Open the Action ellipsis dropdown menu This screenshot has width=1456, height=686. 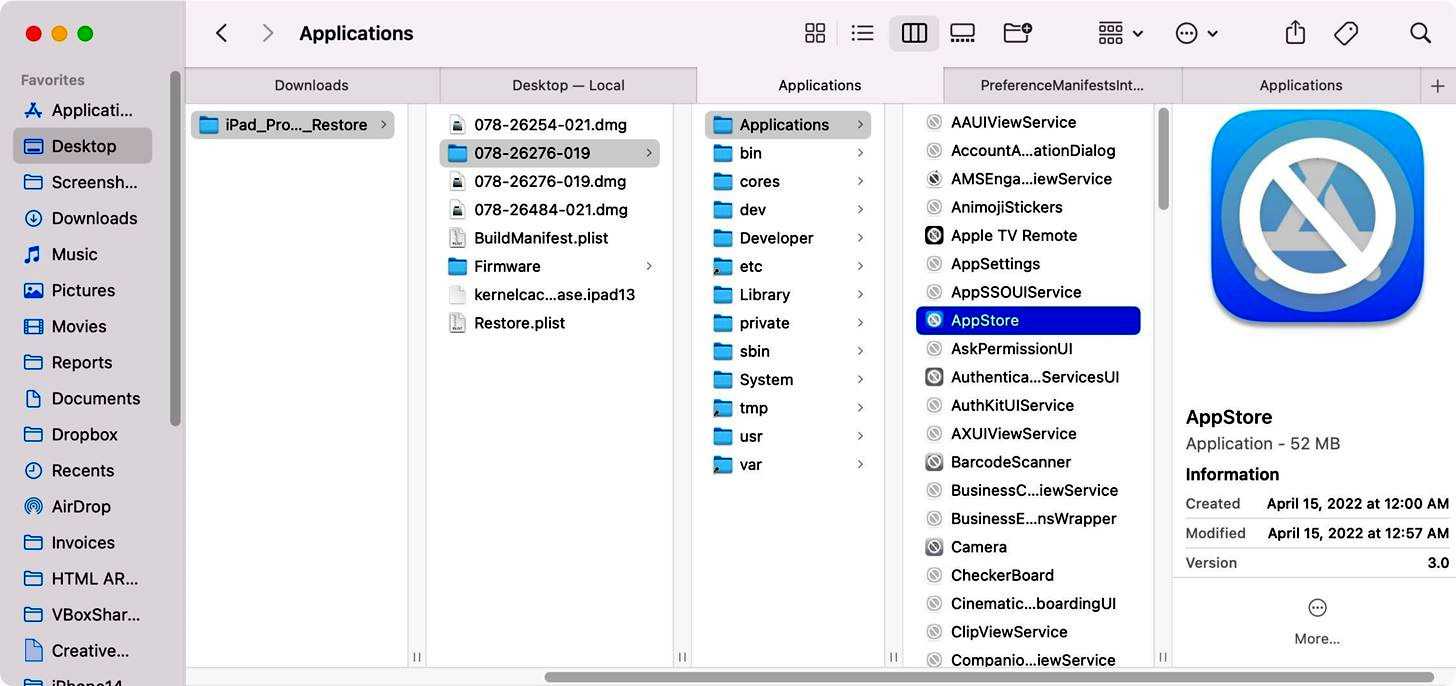(x=1196, y=33)
